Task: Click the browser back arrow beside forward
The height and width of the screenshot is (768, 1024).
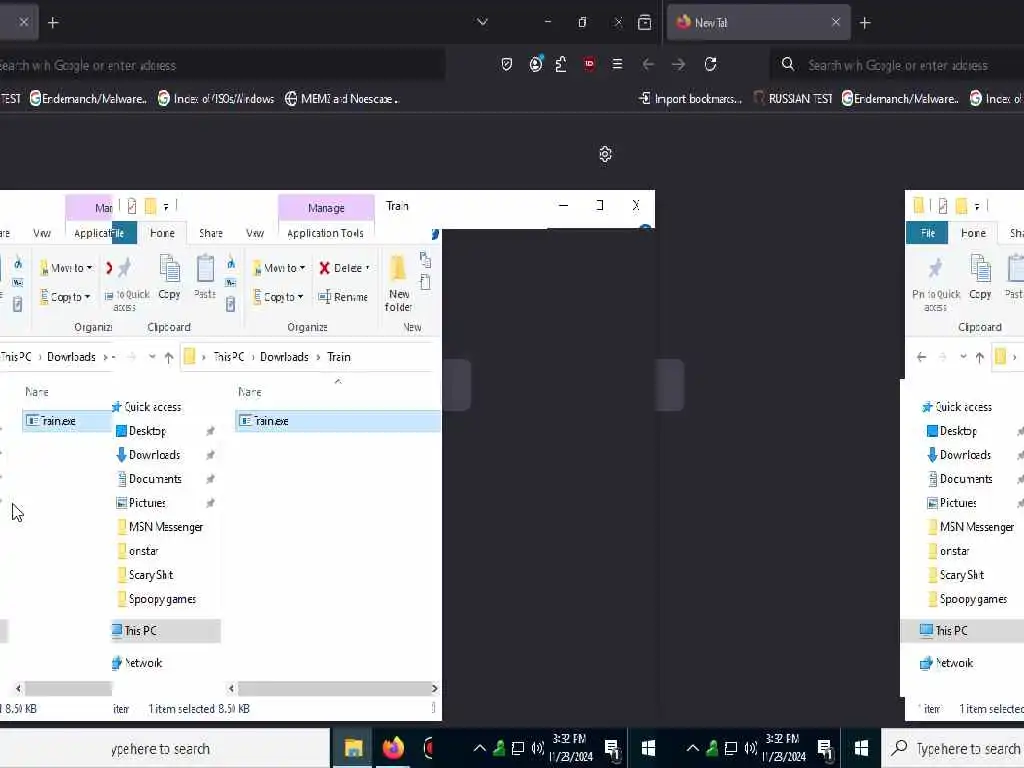Action: point(648,64)
